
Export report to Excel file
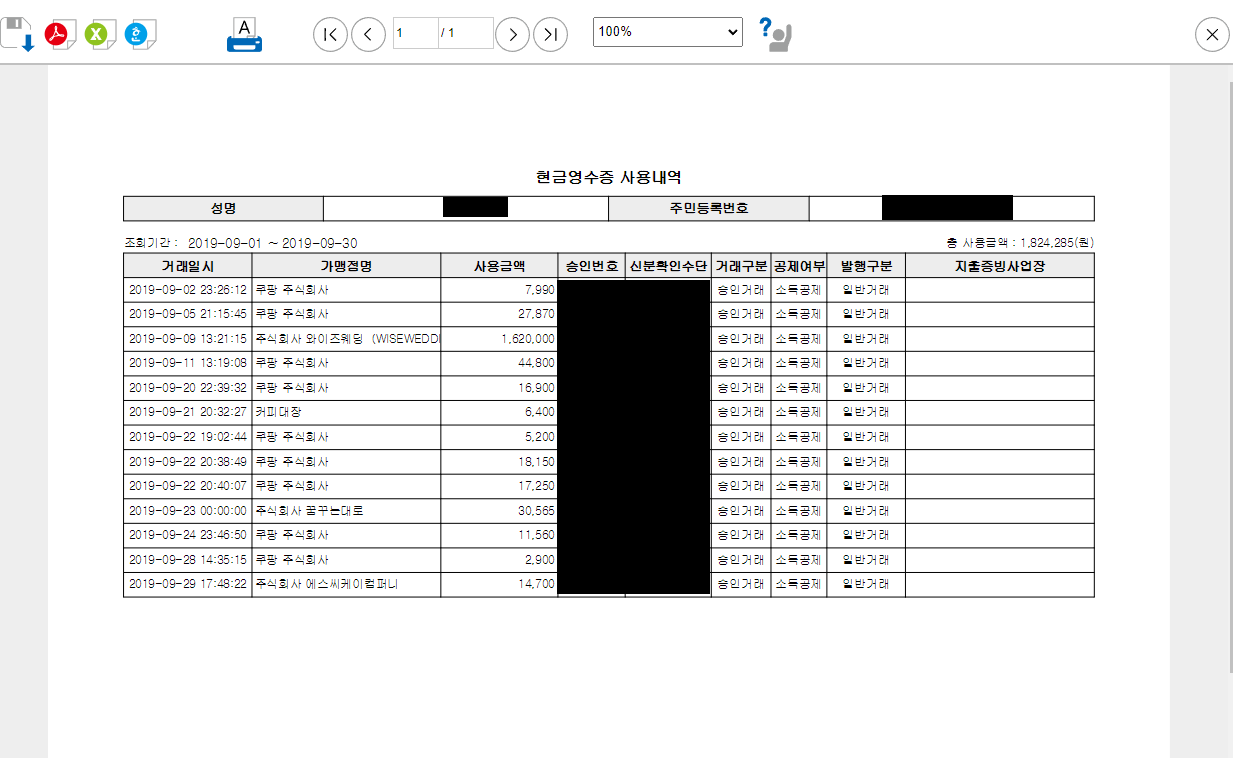tap(99, 34)
